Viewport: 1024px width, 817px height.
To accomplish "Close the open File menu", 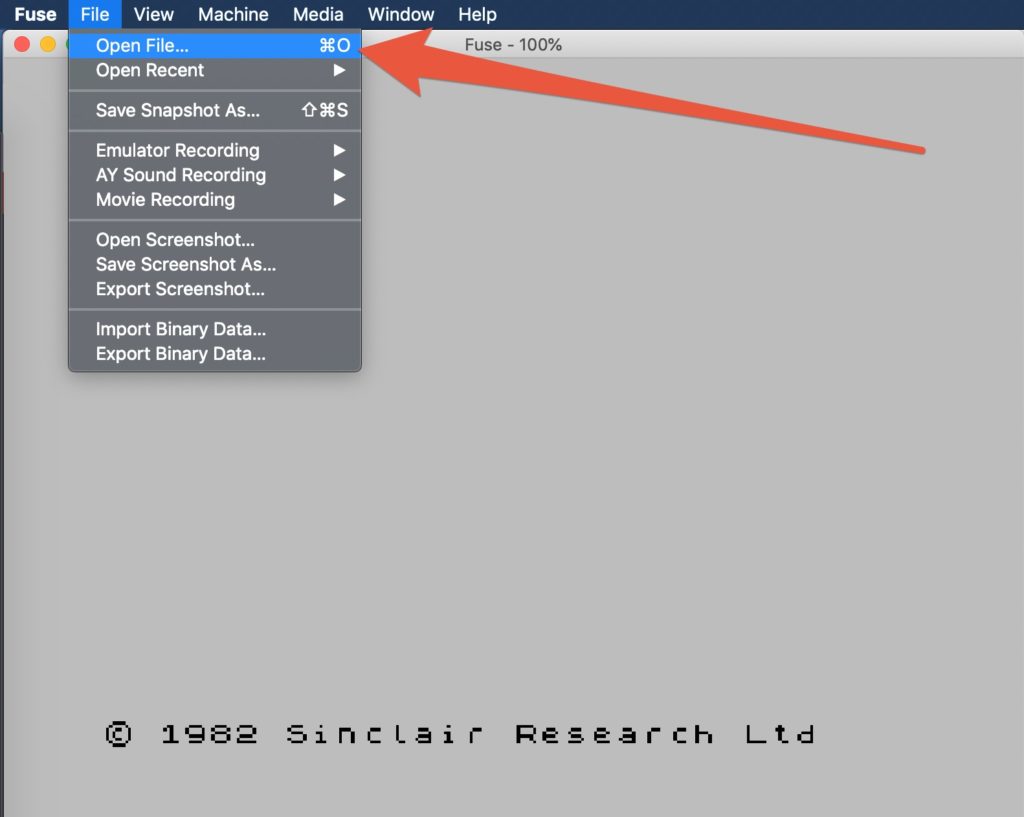I will (x=95, y=14).
